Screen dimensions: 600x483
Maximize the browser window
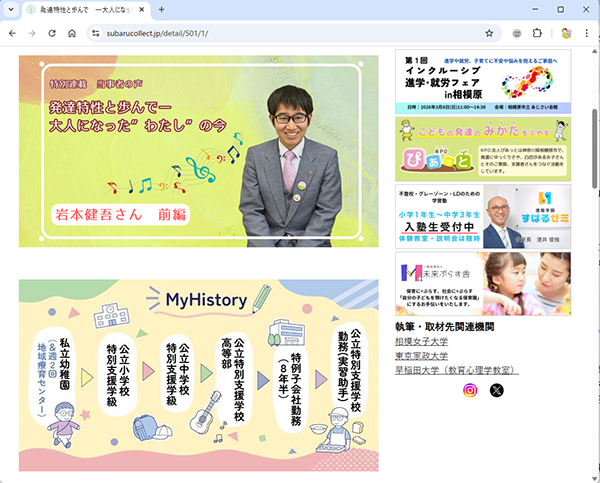[x=561, y=10]
